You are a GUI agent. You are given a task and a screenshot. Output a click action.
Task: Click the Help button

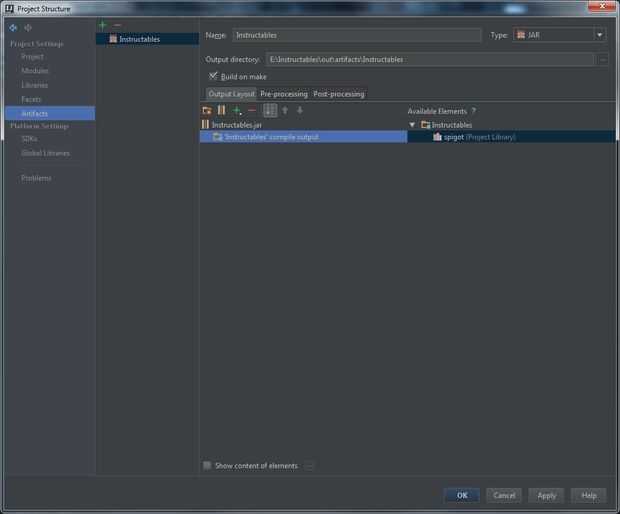tap(589, 495)
